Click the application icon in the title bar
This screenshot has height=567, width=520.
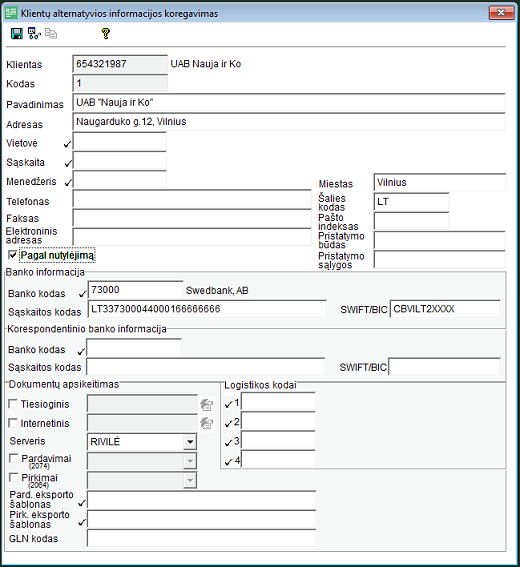tap(11, 13)
